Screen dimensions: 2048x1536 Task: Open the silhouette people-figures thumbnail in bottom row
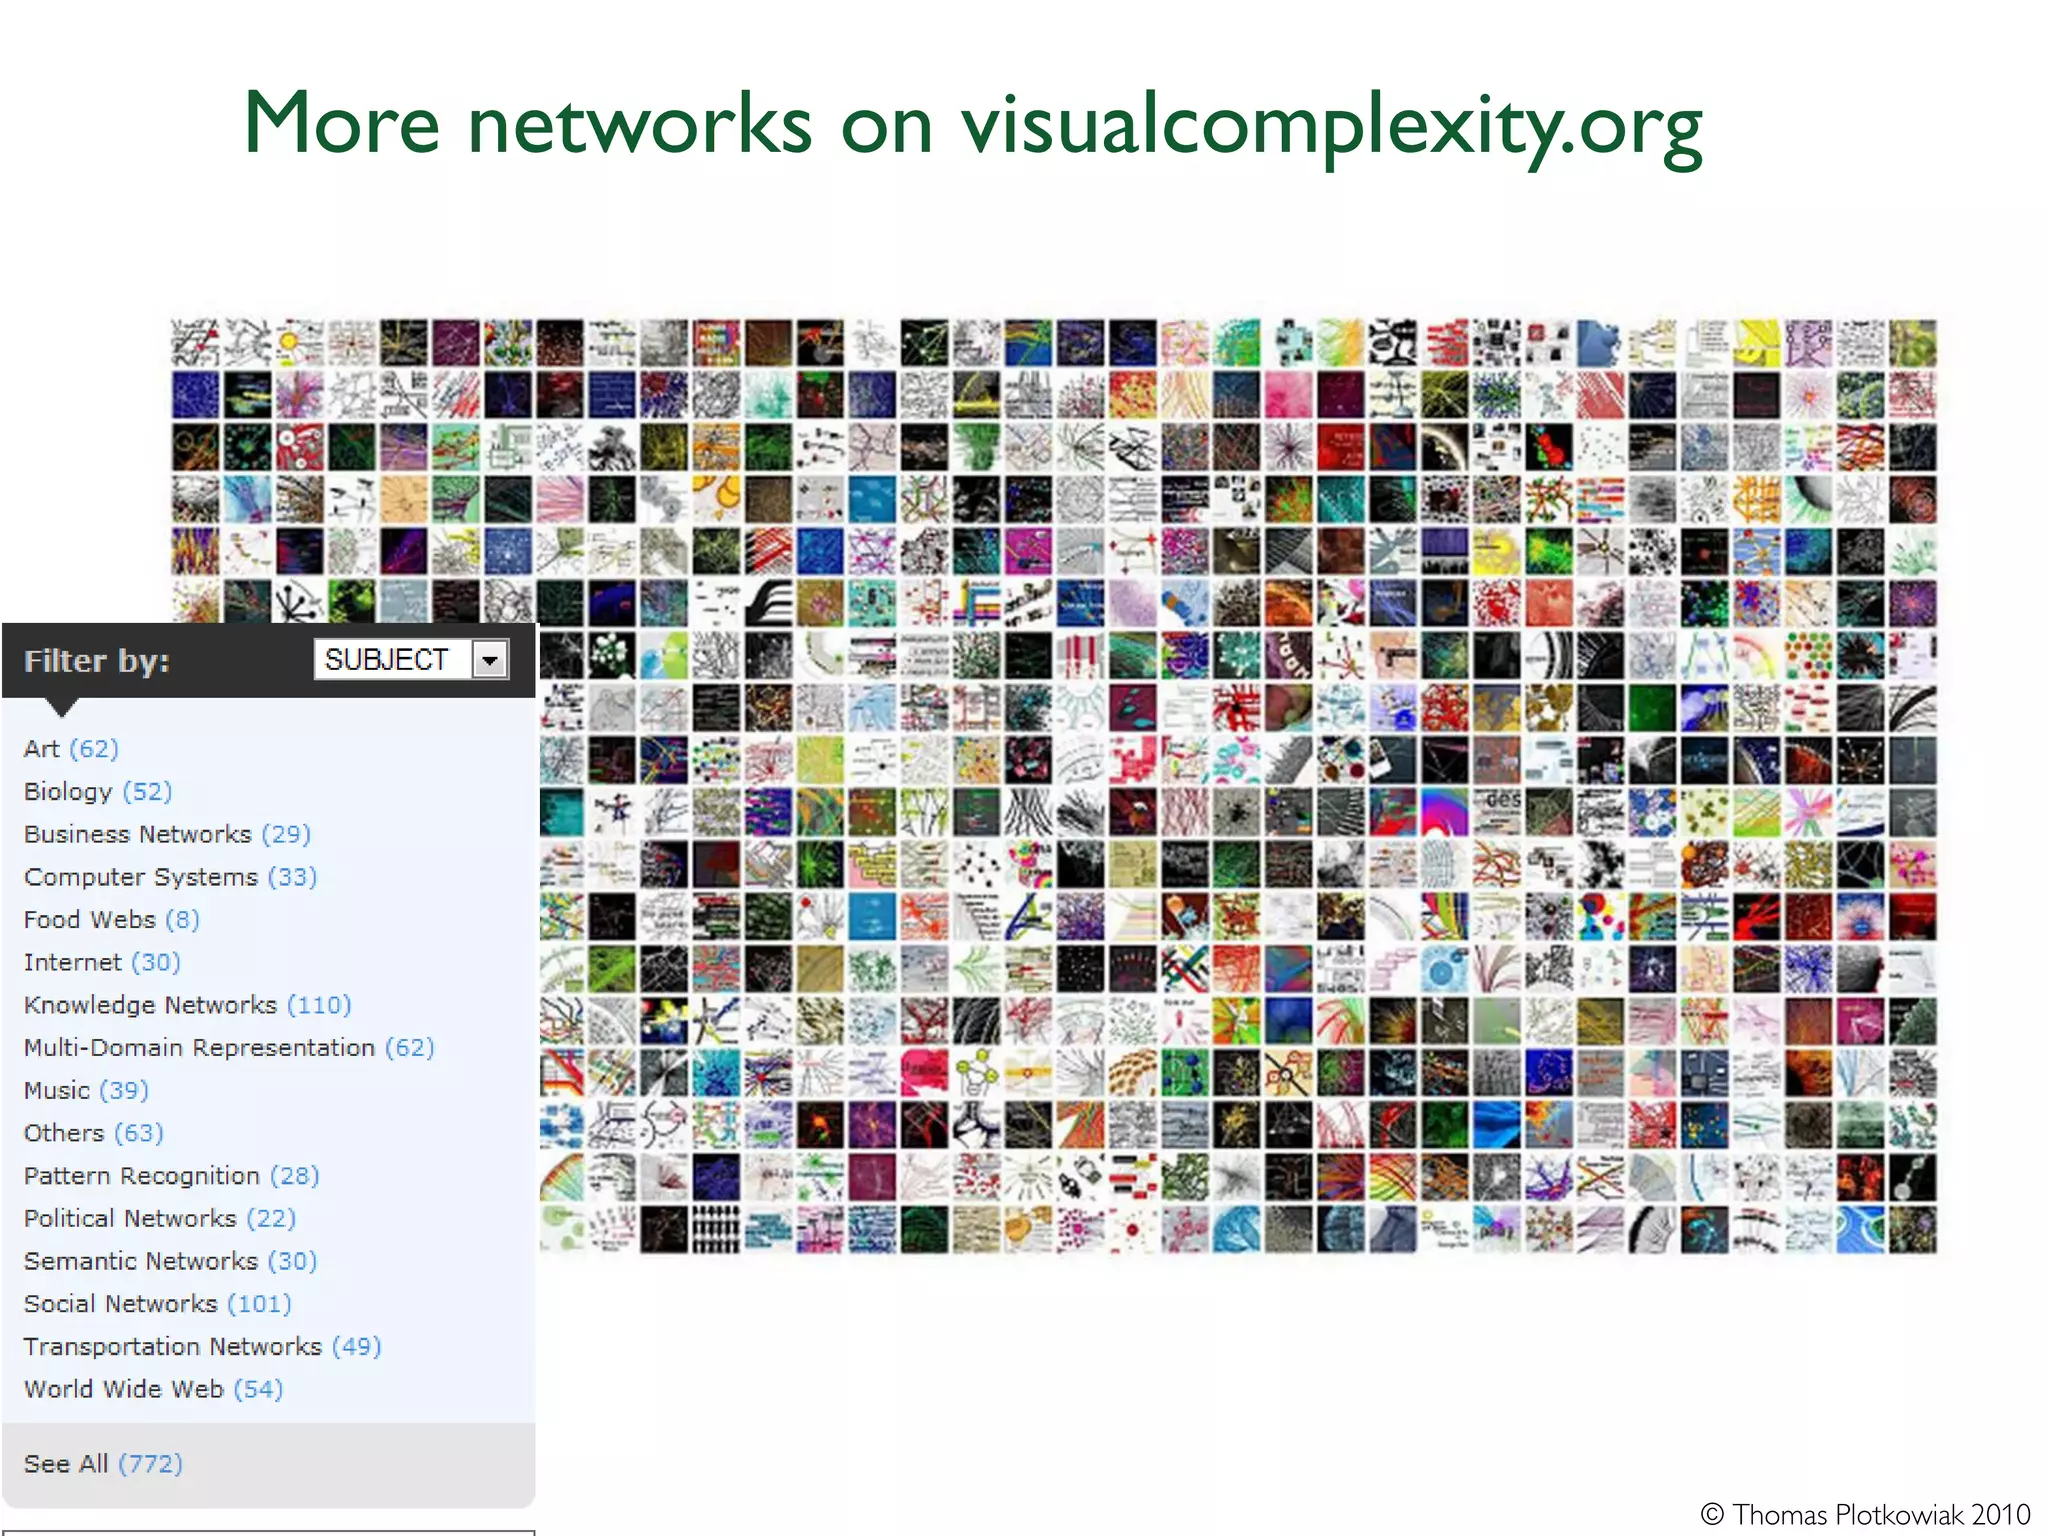click(x=715, y=1230)
